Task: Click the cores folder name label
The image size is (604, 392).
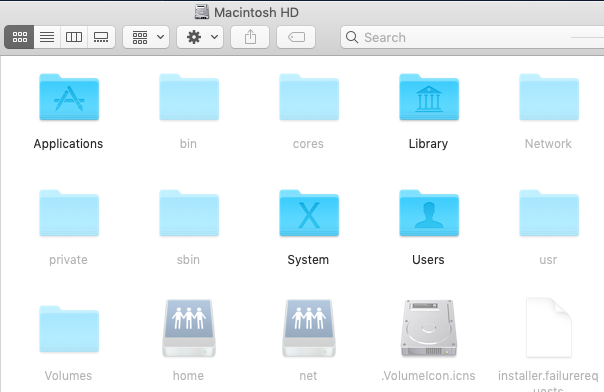Action: (x=308, y=144)
